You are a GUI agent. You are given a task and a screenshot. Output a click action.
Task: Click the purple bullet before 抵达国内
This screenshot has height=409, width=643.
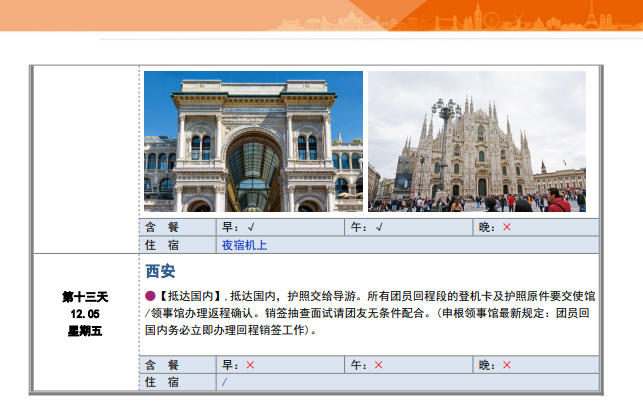point(150,296)
